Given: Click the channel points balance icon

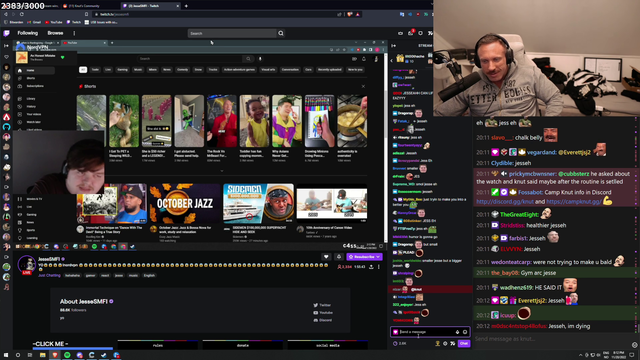Looking at the screenshot, I should pyautogui.click(x=395, y=344).
